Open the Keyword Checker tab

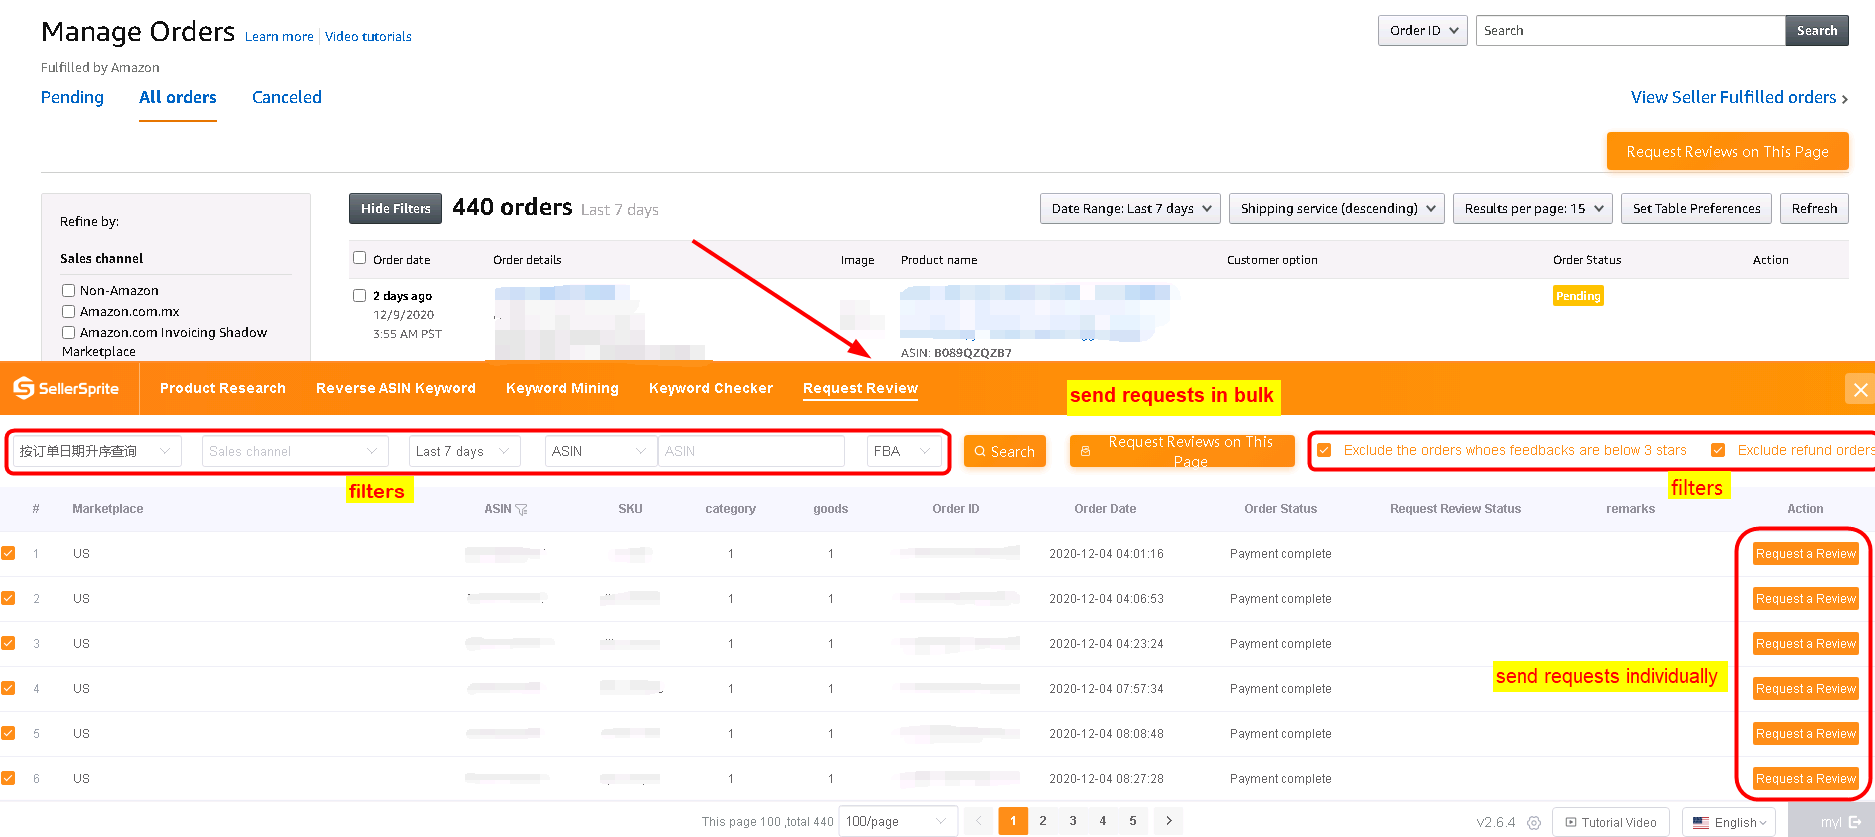(711, 388)
